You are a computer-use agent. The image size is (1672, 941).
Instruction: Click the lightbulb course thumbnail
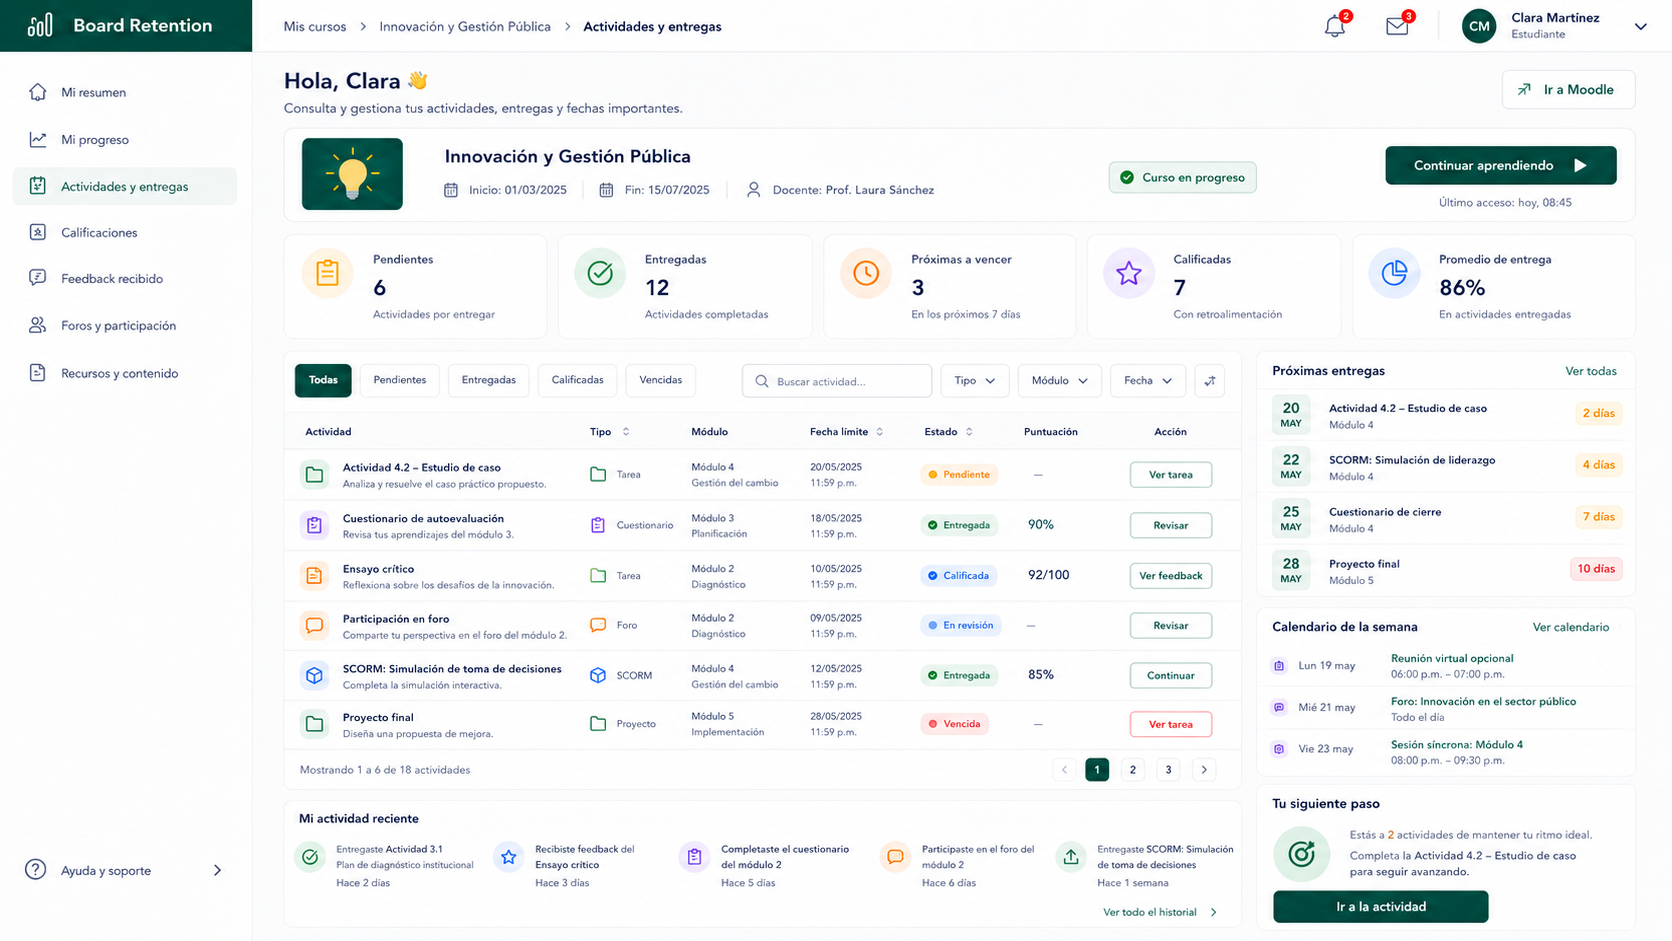352,174
